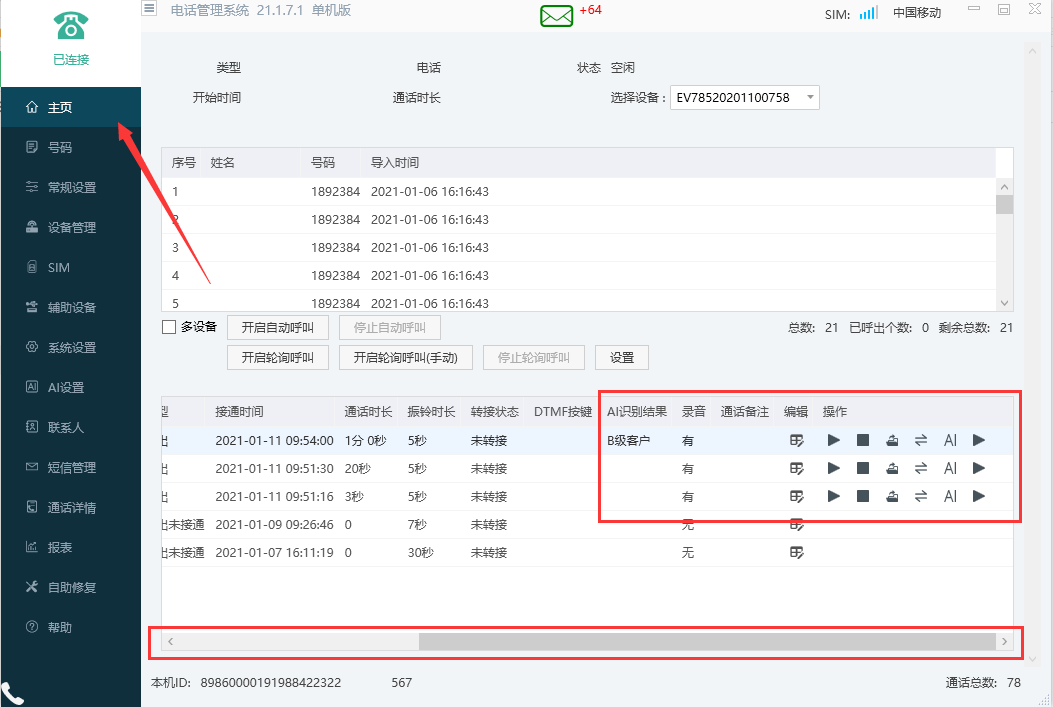Click the number list scrollbar down arrow

1005,303
